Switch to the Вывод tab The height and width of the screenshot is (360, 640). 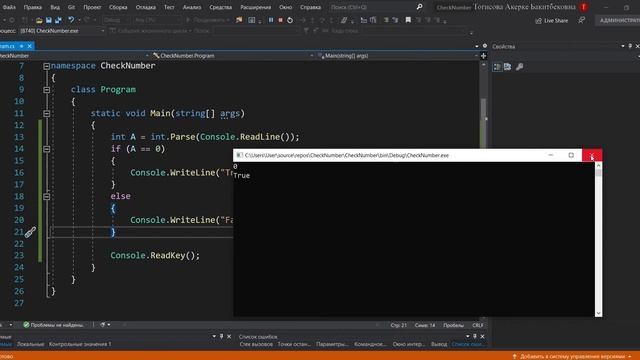pyautogui.click(x=439, y=344)
